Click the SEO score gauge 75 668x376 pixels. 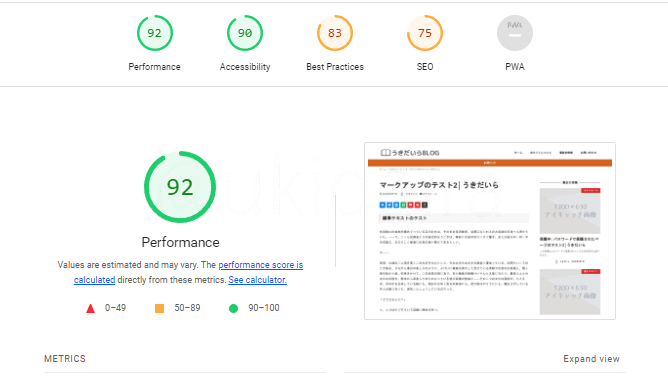(425, 33)
